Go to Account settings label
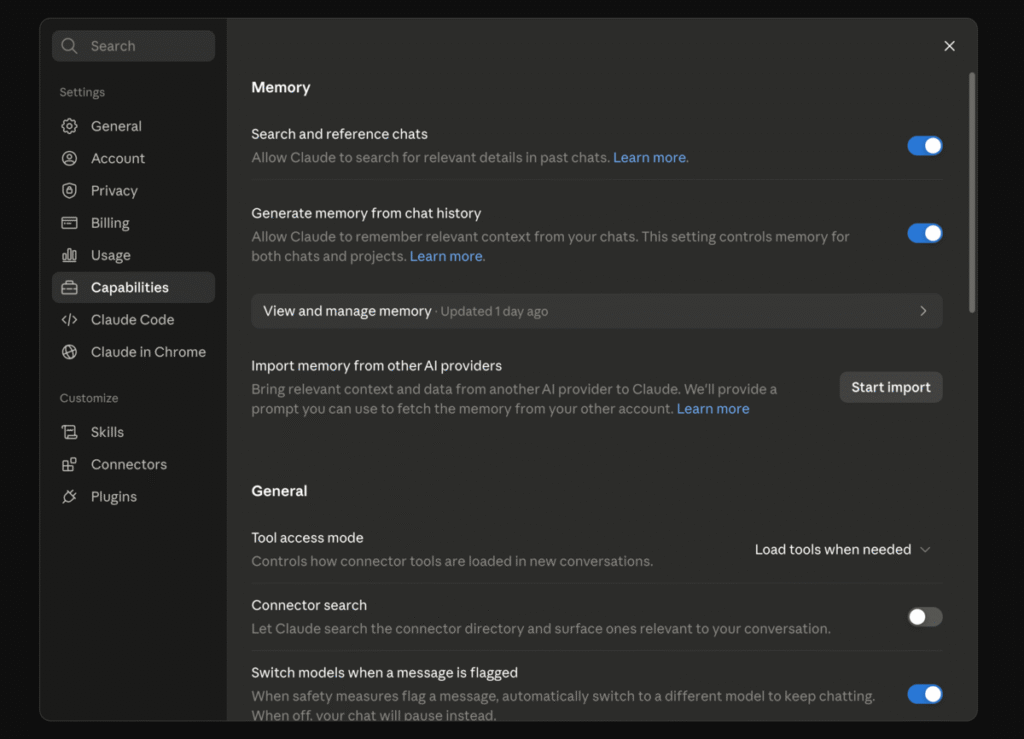Viewport: 1024px width, 739px height. tap(118, 158)
